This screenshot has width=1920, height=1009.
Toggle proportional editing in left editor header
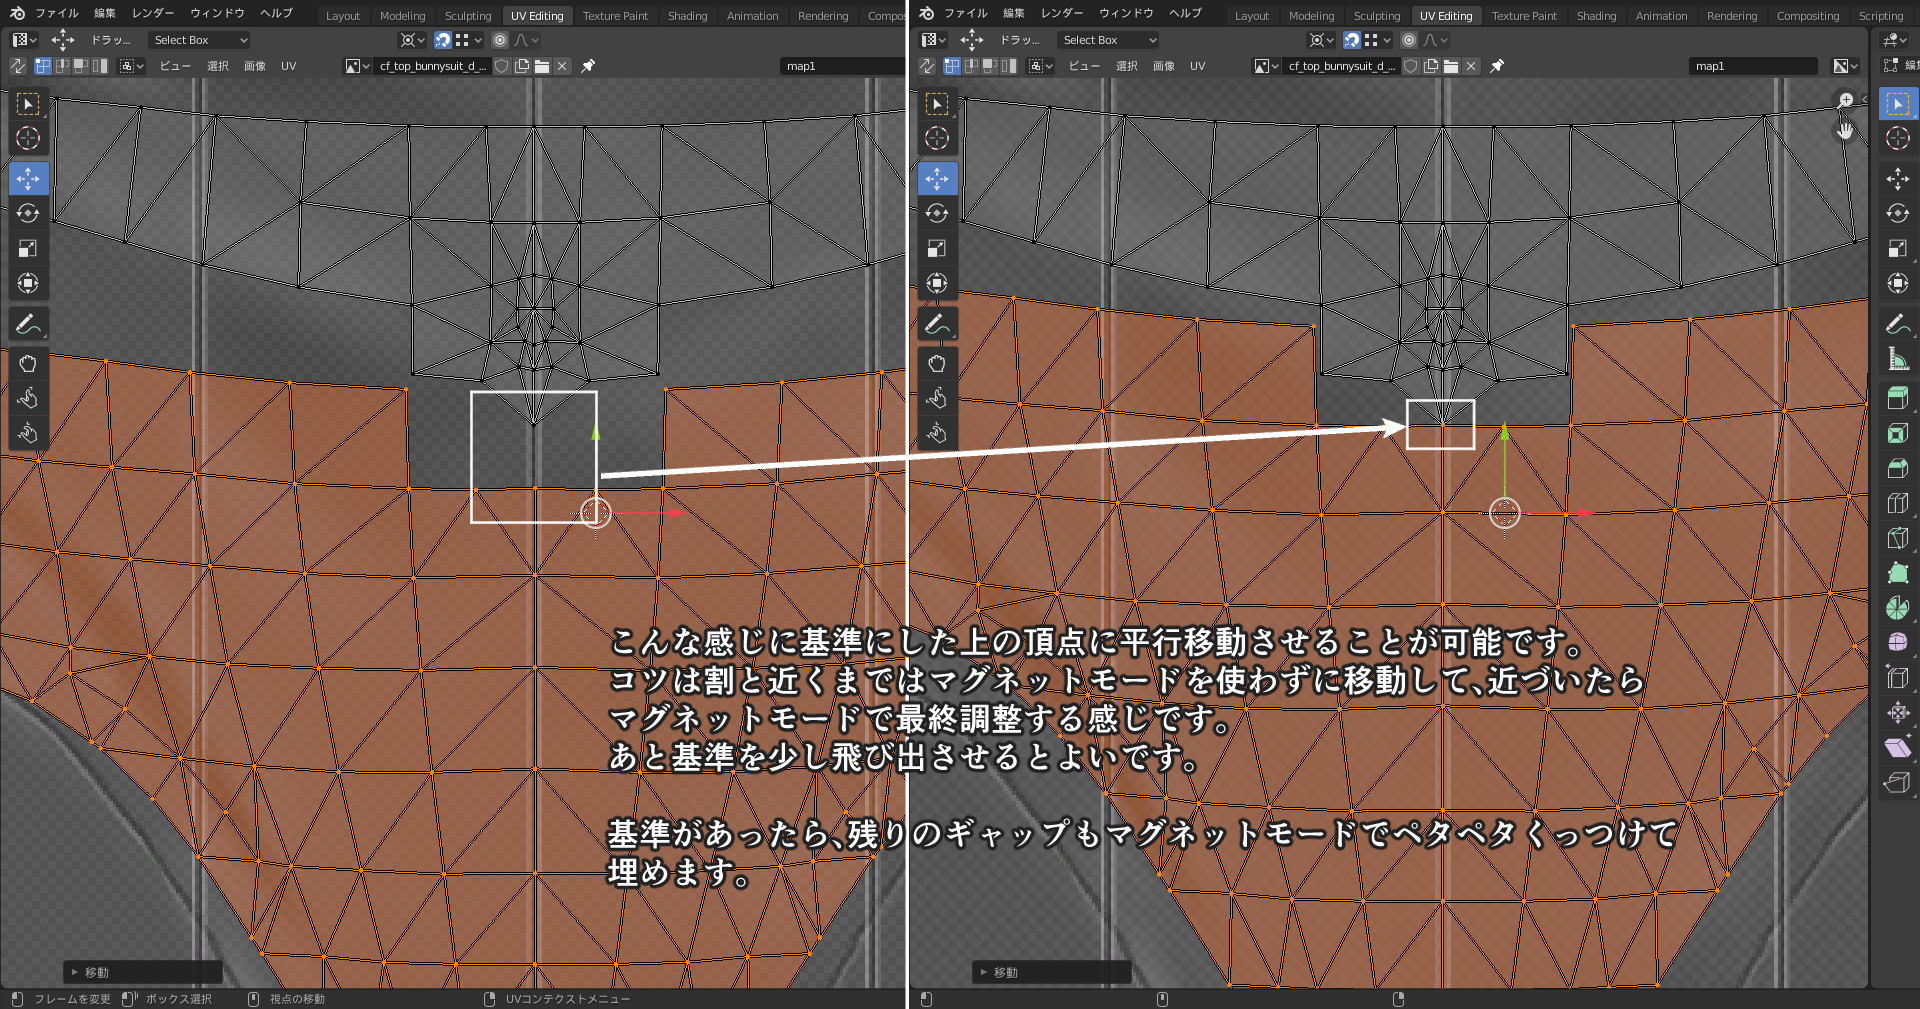[x=500, y=40]
